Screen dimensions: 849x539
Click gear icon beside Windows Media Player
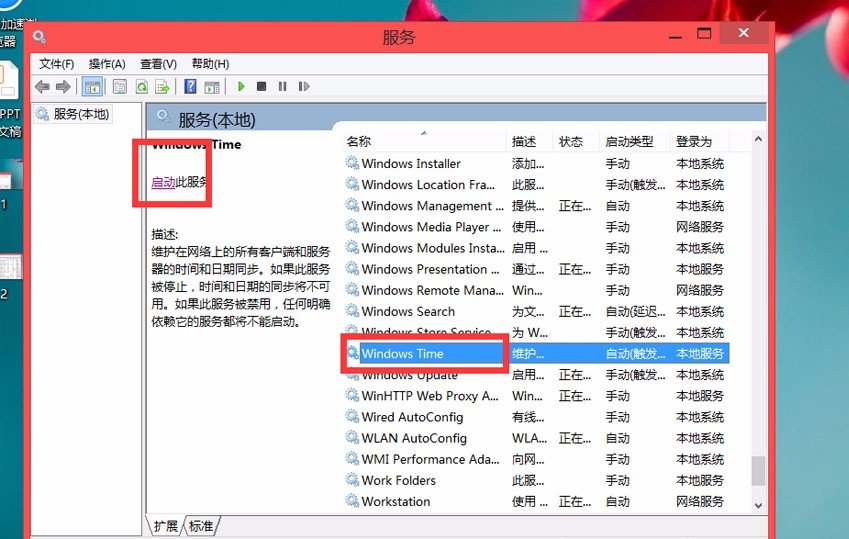click(352, 226)
